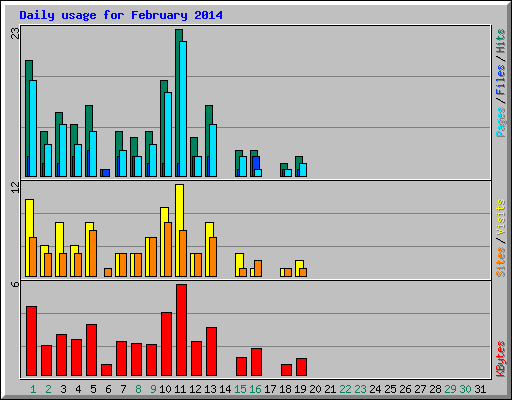
Task: Click day label '23' on x-axis
Action: point(360,389)
